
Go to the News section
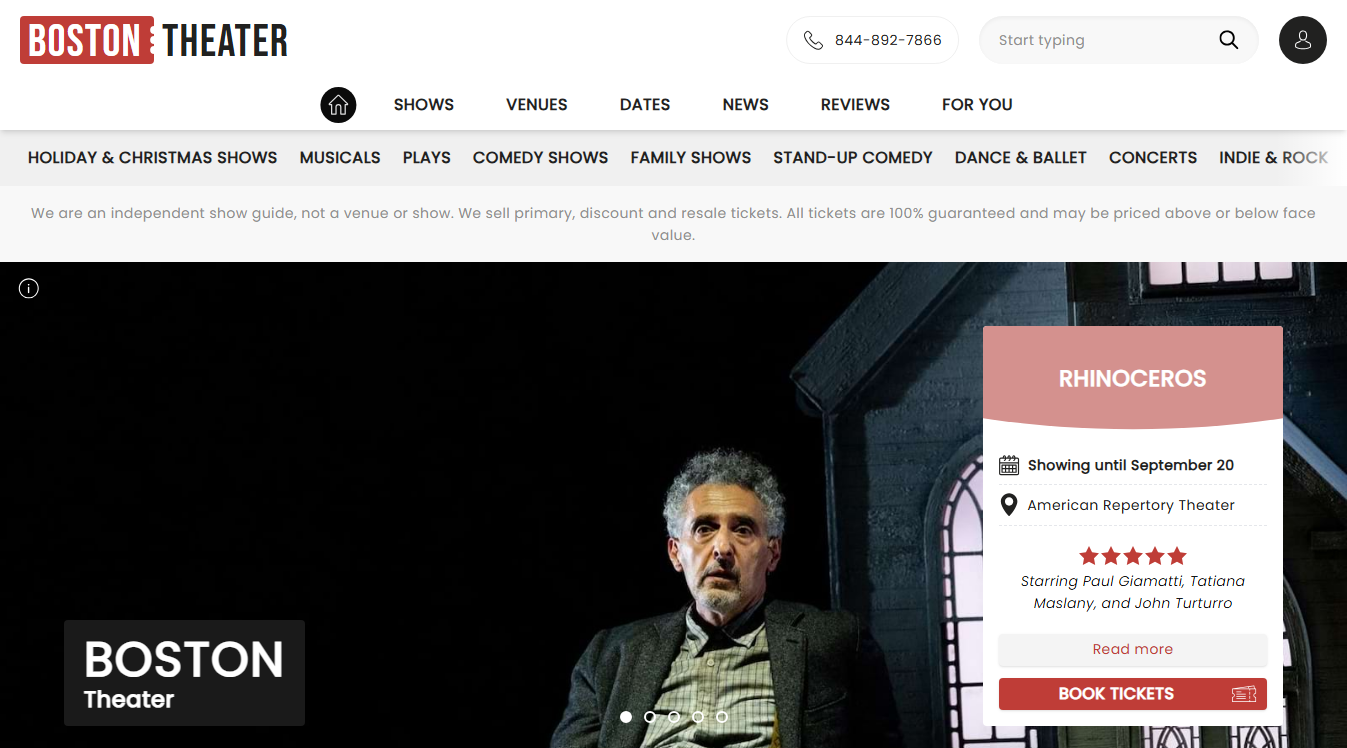746,104
